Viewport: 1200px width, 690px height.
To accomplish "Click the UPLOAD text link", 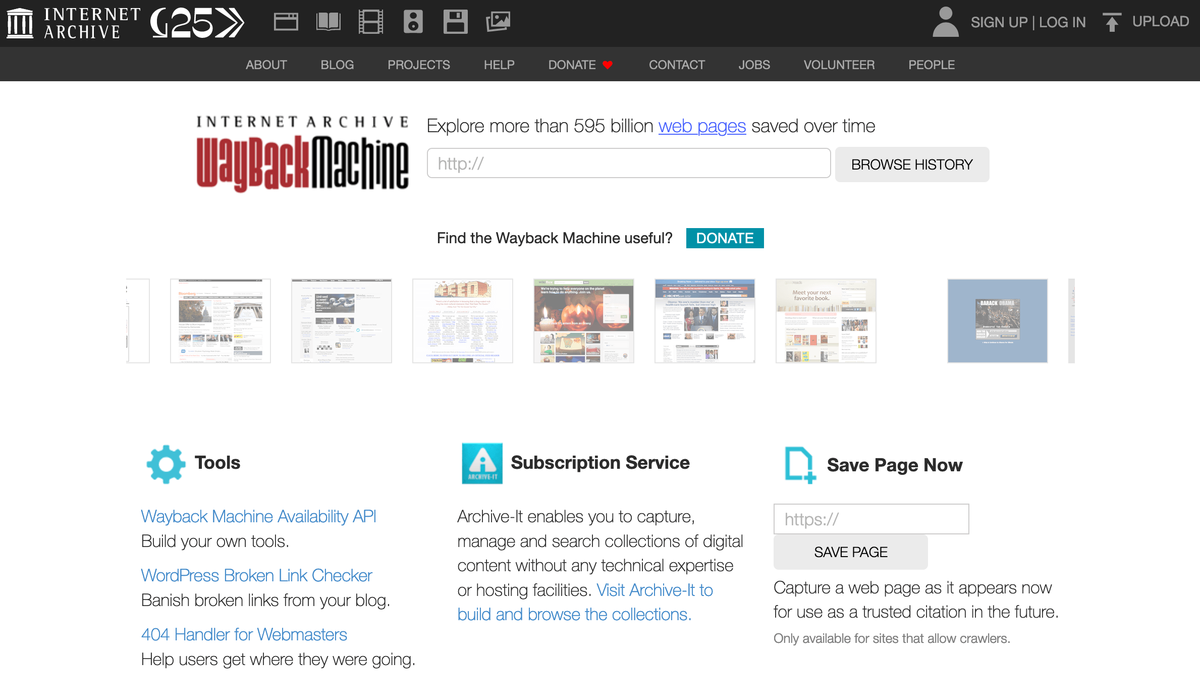I will (1160, 21).
